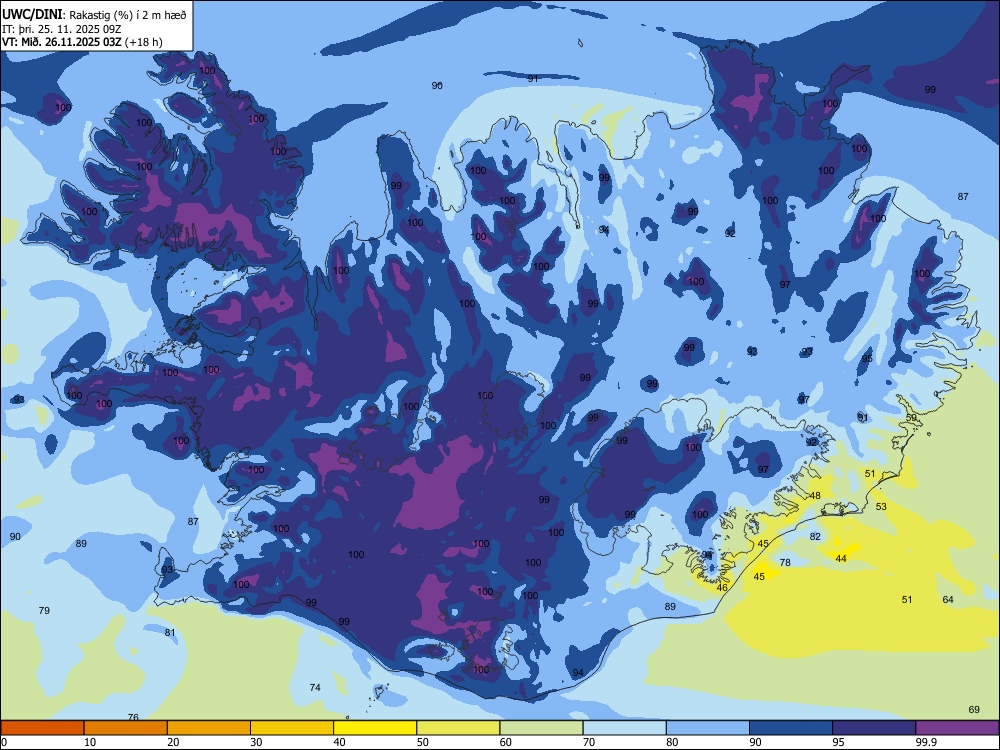Select the humidity value "46" on the map

pos(722,587)
